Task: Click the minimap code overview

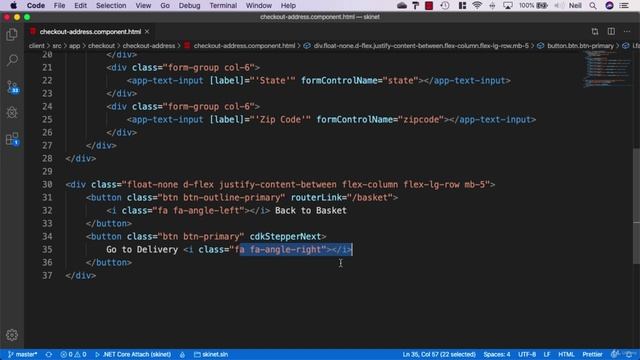Action: (x=607, y=69)
